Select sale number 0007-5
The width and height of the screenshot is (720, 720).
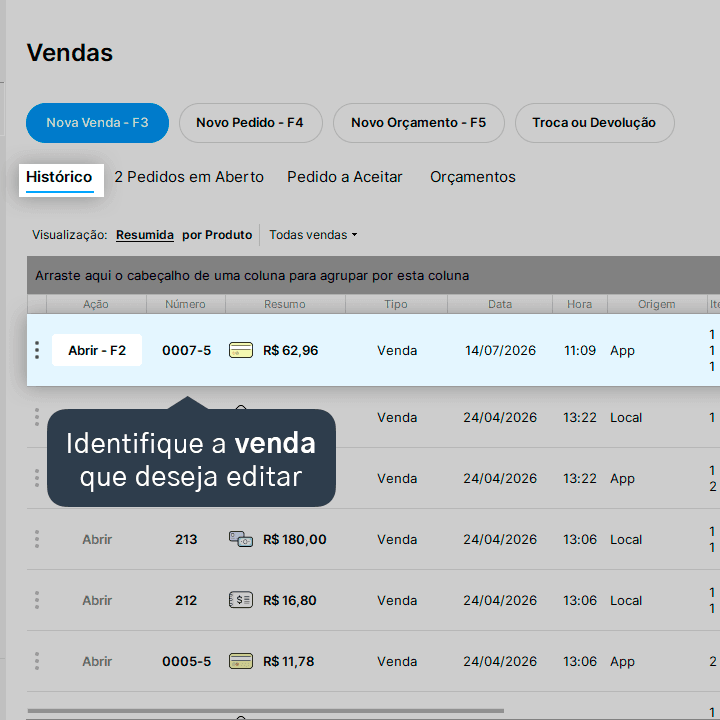(x=186, y=350)
